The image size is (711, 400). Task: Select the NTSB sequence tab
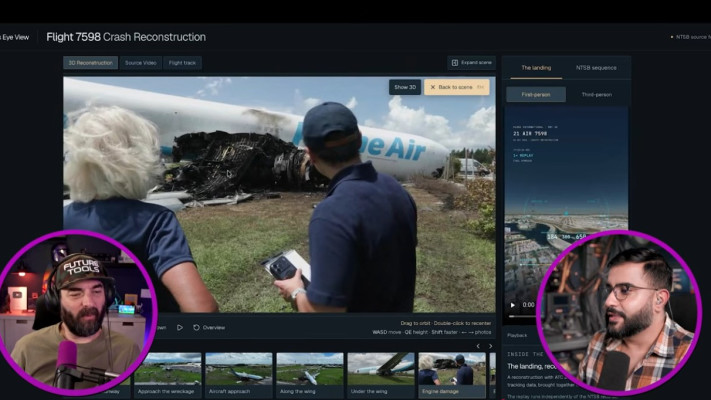pyautogui.click(x=596, y=68)
